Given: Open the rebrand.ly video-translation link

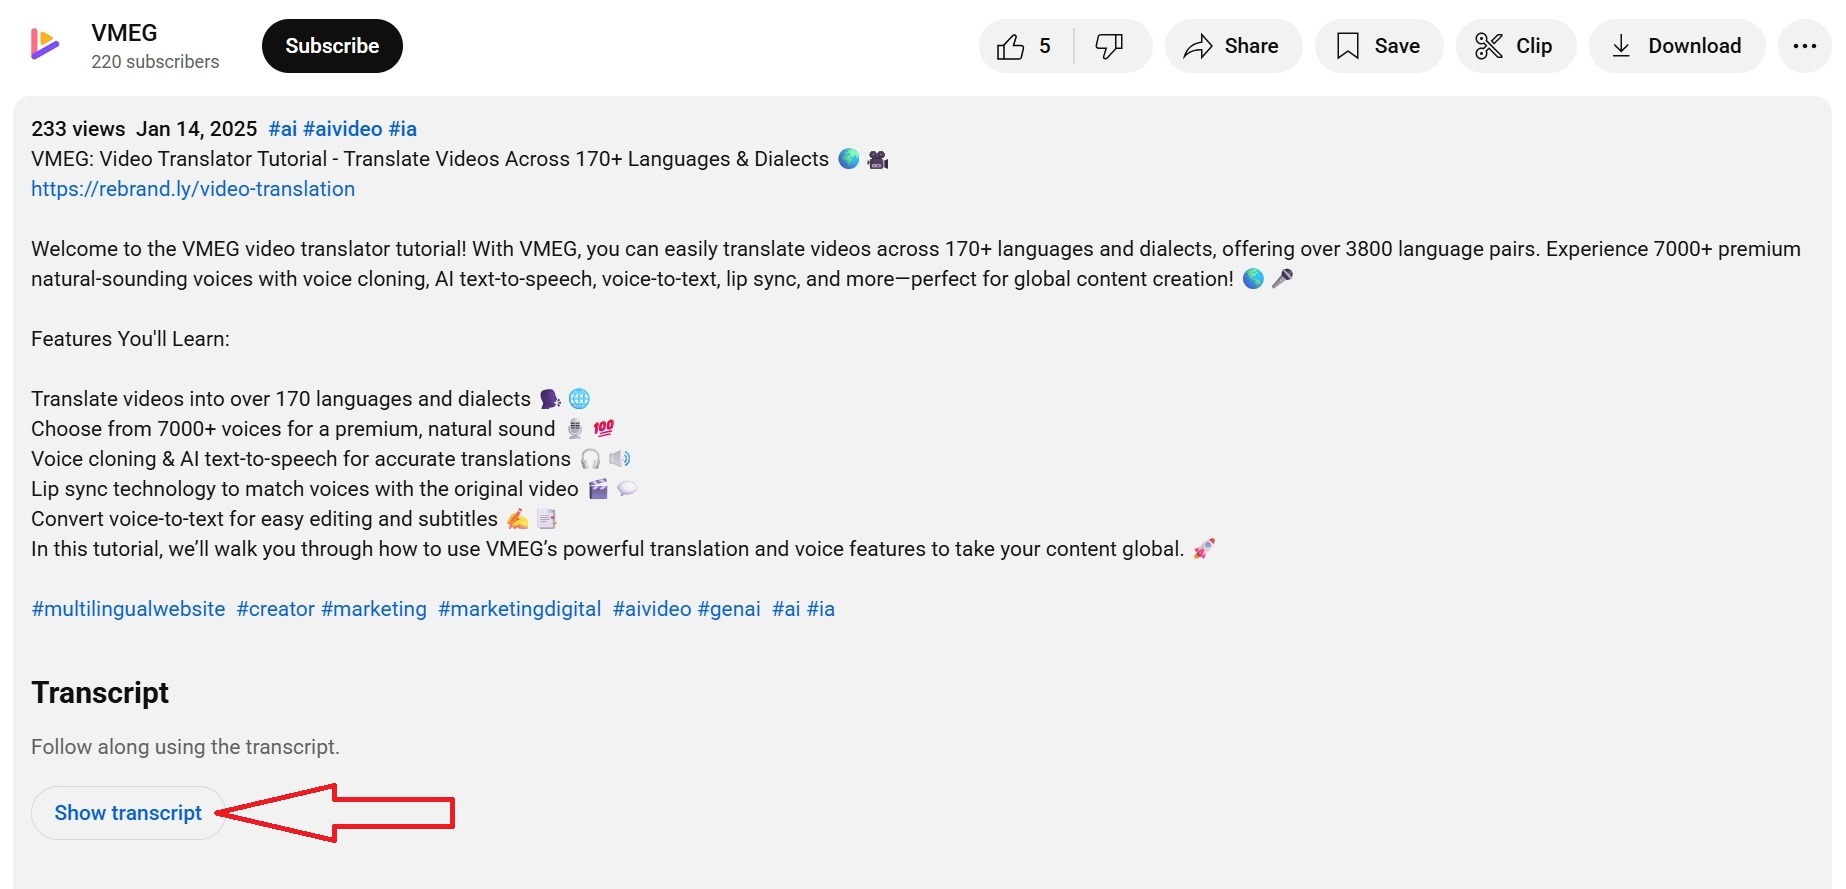Looking at the screenshot, I should point(193,189).
